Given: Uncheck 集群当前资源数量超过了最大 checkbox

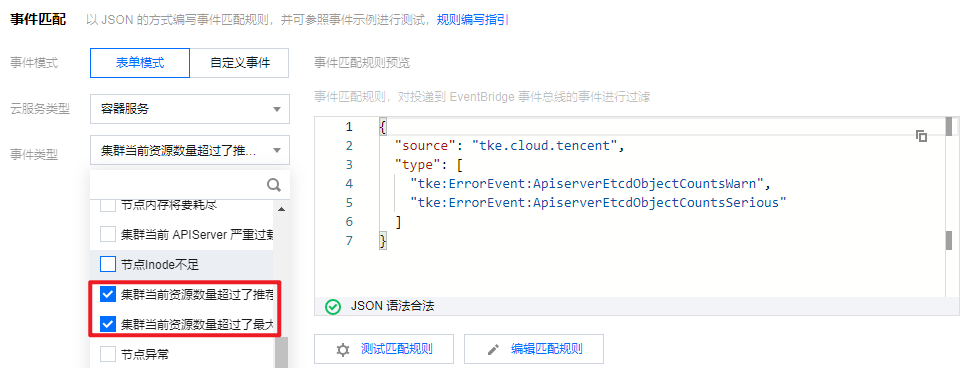Looking at the screenshot, I should tap(108, 324).
